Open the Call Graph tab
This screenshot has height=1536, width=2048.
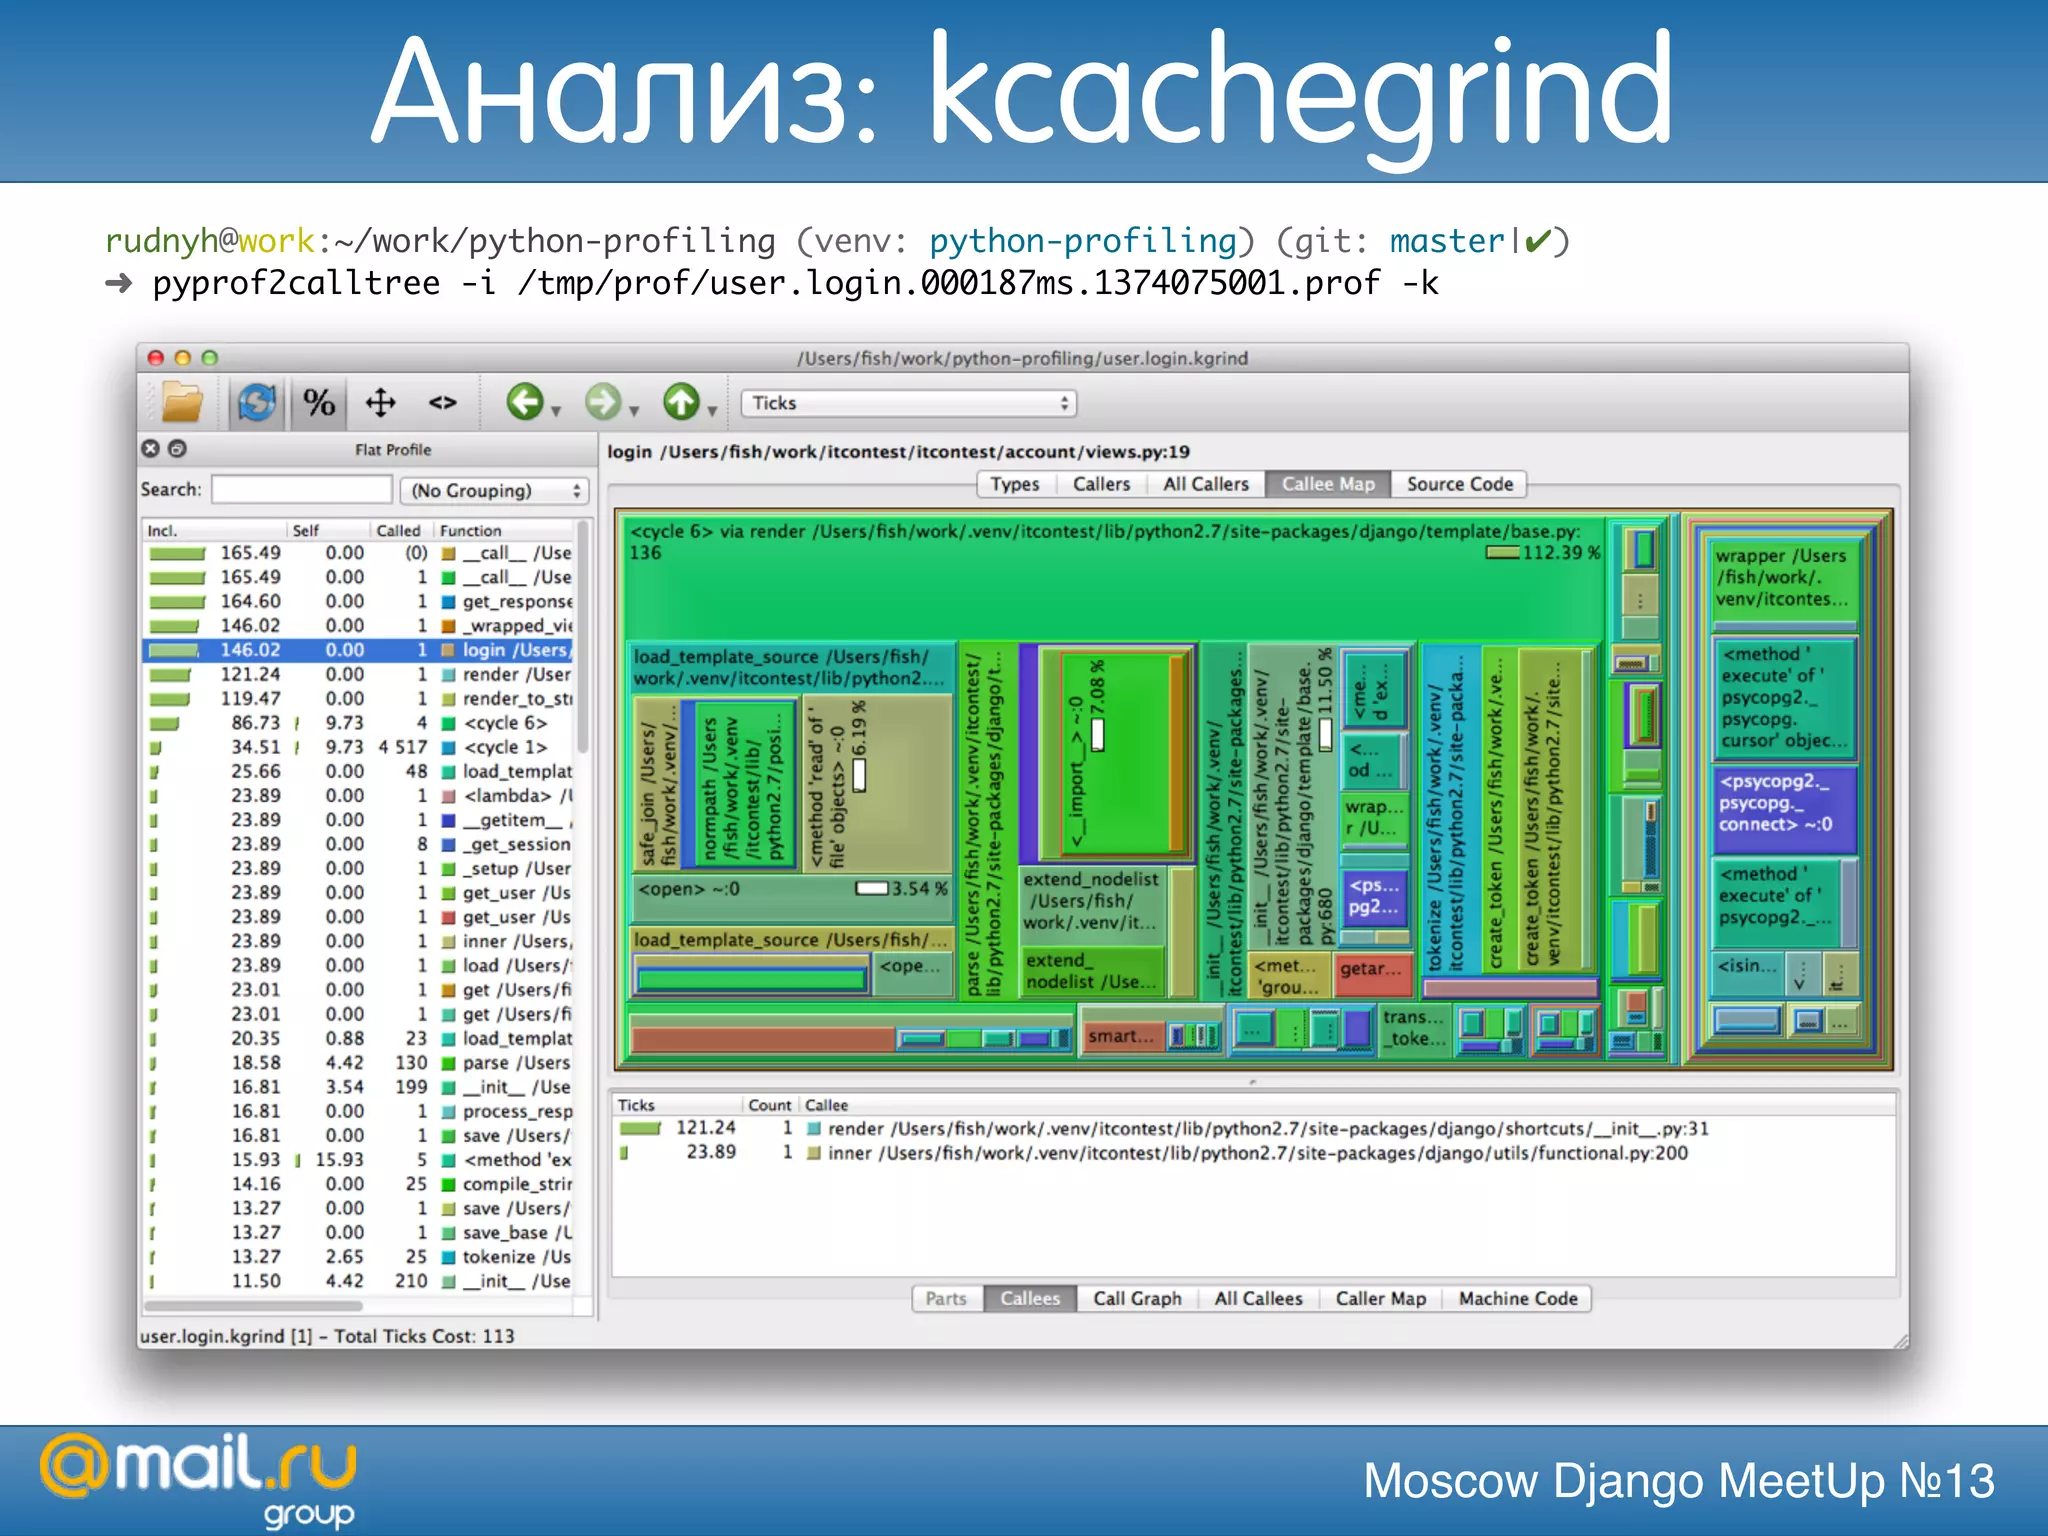[x=1137, y=1298]
